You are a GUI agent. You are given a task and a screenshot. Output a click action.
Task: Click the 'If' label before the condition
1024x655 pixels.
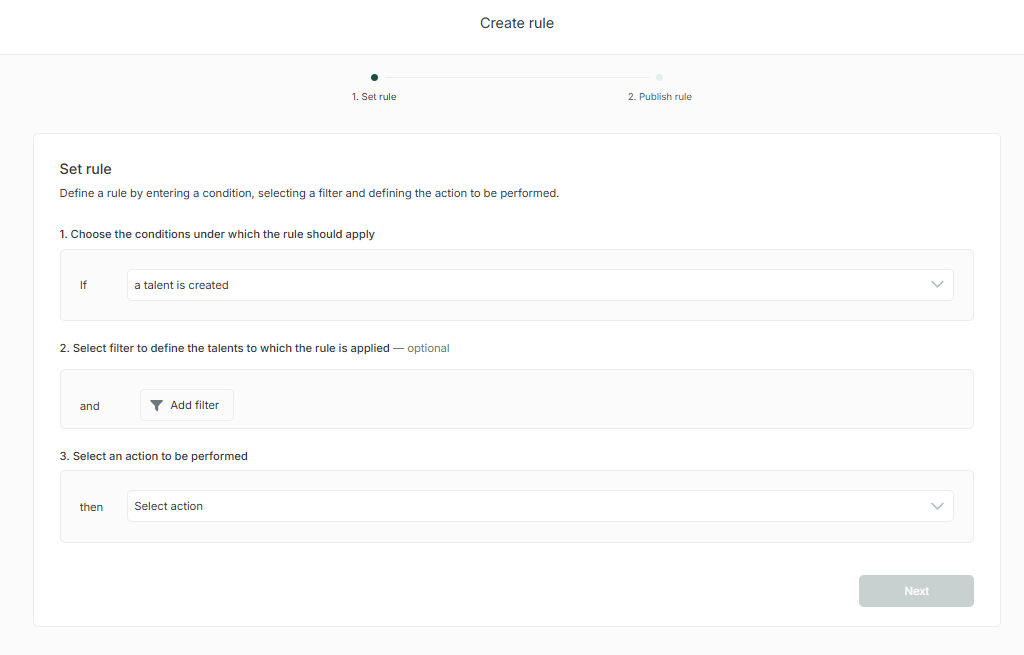pos(84,285)
